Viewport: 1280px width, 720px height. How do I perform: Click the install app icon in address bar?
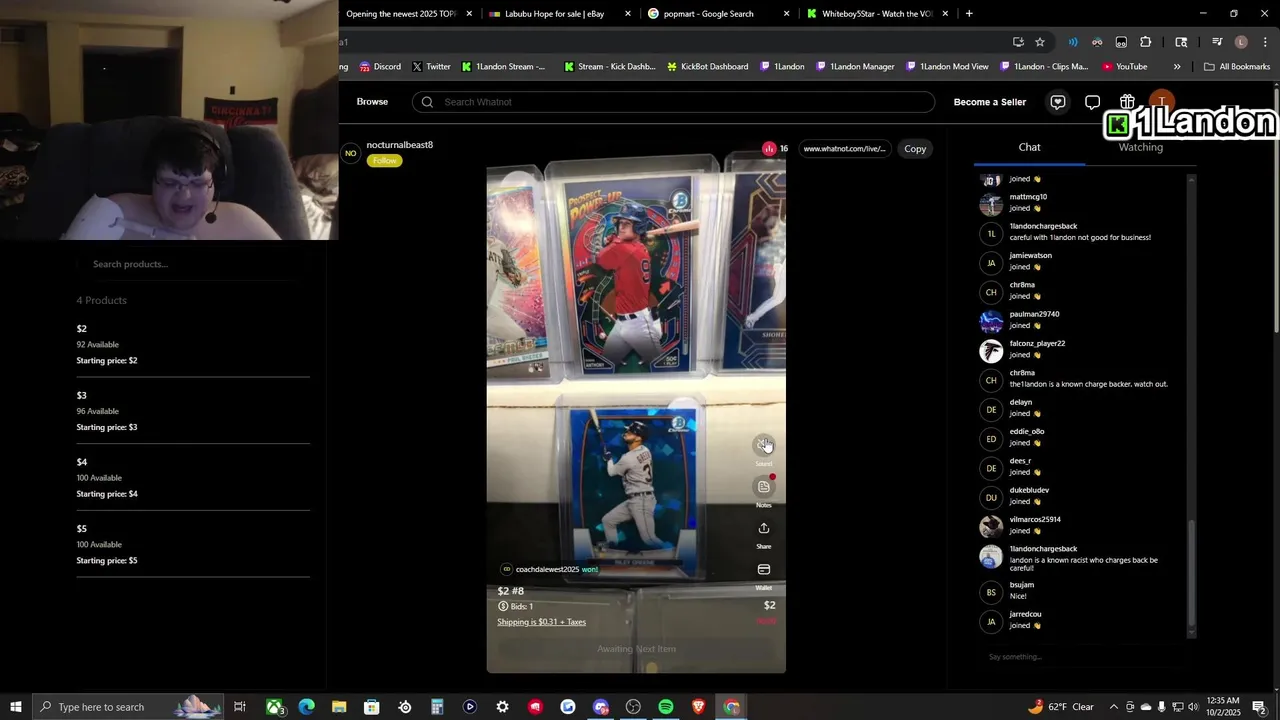point(1018,42)
